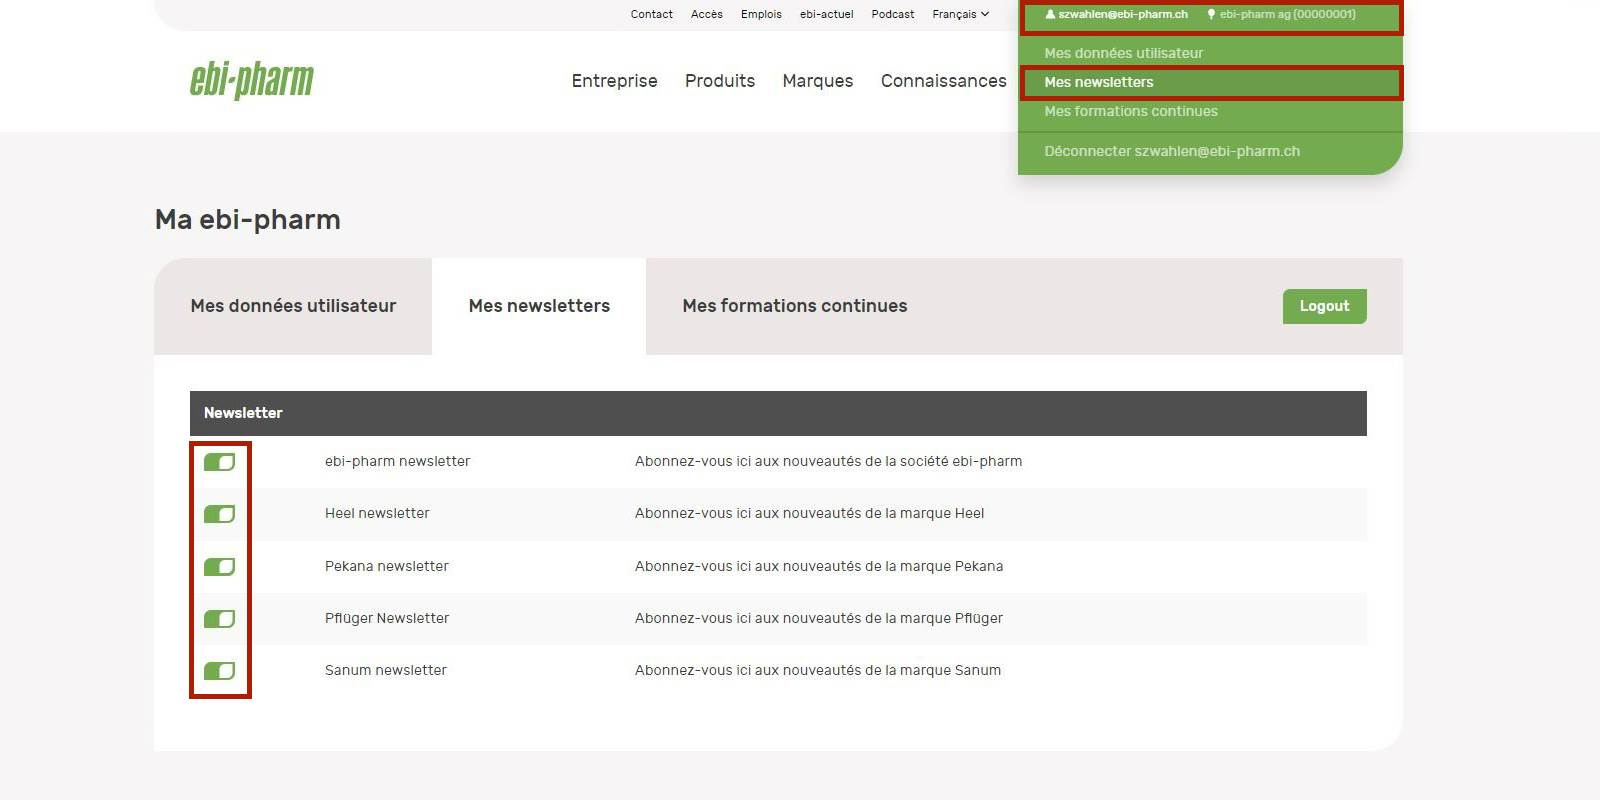This screenshot has height=800, width=1600.
Task: Toggle the Pflüger Newsletter switch
Action: tap(219, 619)
